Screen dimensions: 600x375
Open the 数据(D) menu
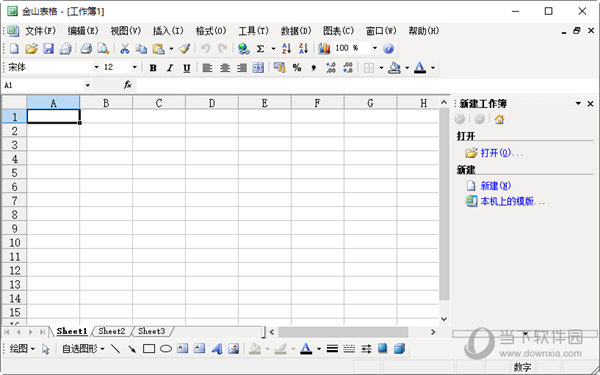click(x=296, y=31)
